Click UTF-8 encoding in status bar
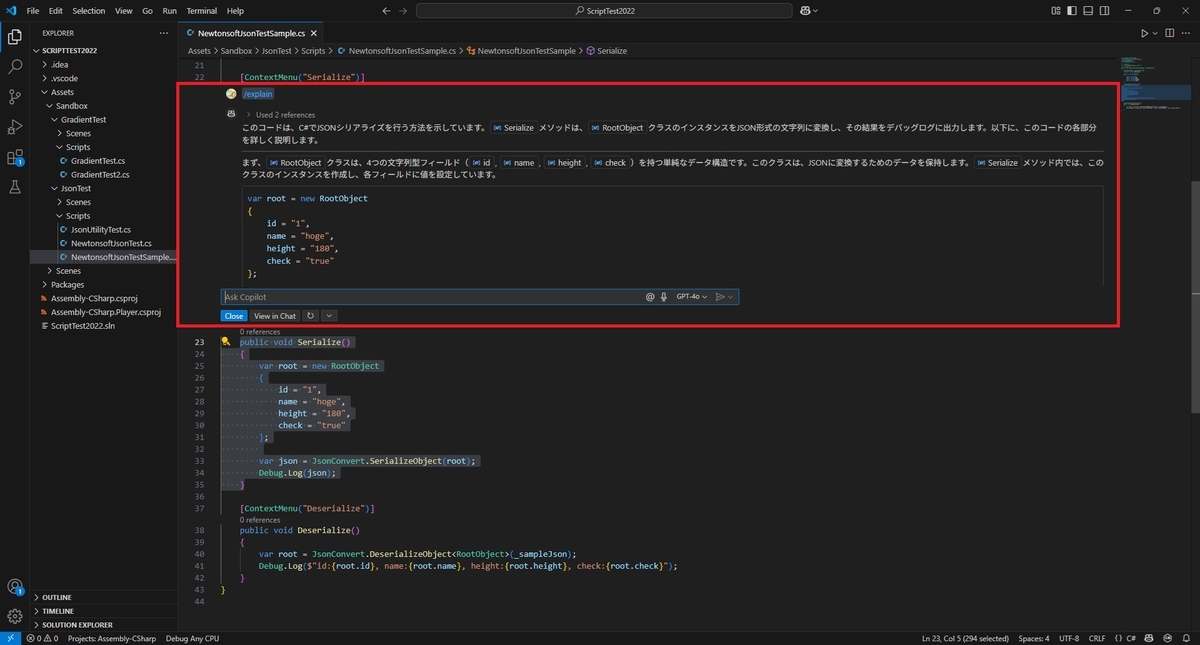 (1069, 638)
